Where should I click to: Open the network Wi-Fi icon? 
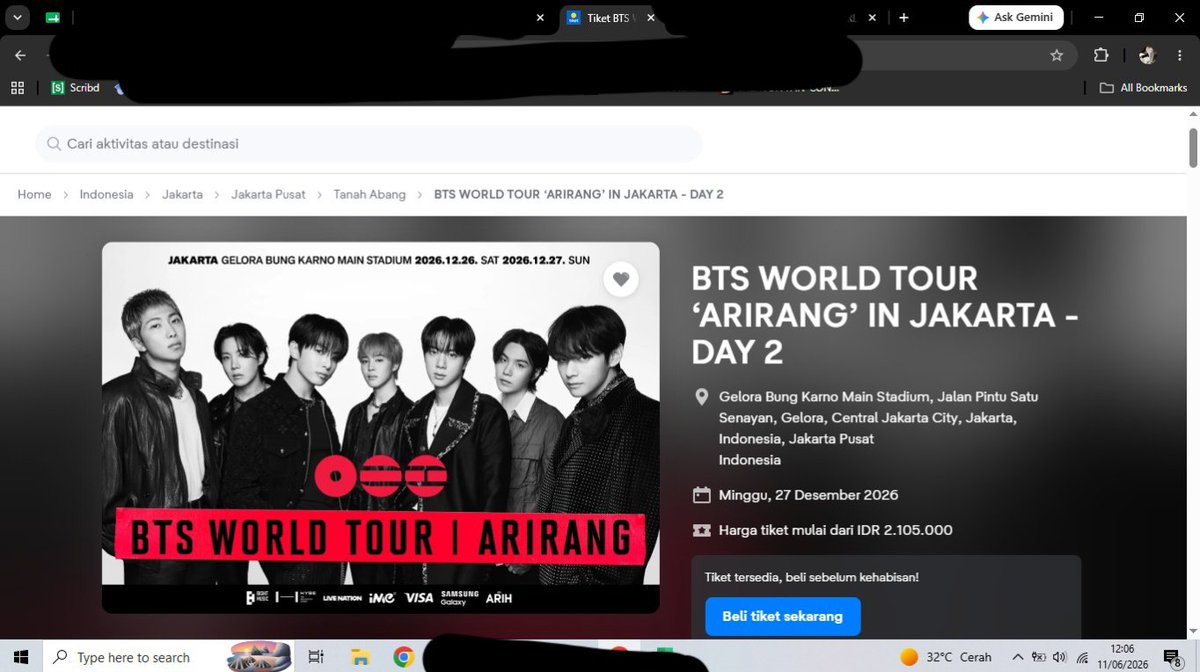pyautogui.click(x=1080, y=657)
